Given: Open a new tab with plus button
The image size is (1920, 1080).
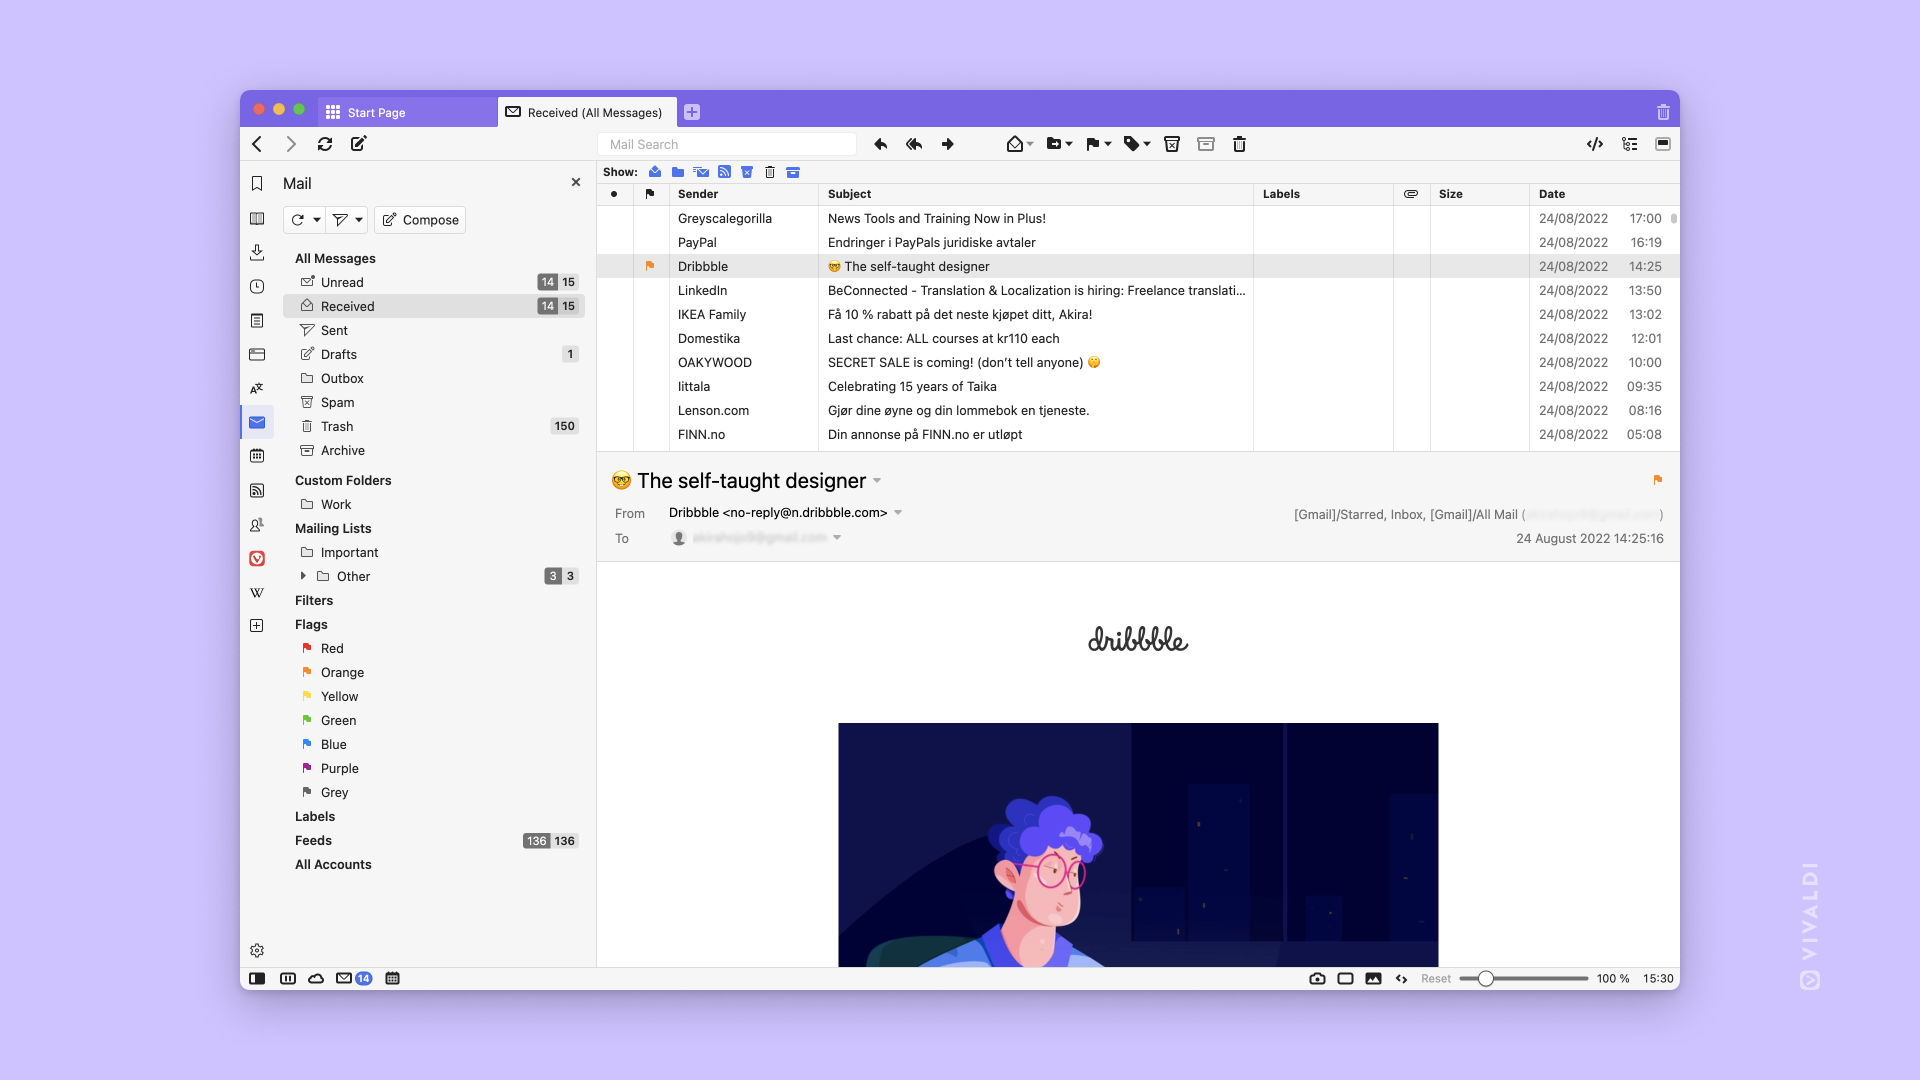Looking at the screenshot, I should [x=692, y=112].
